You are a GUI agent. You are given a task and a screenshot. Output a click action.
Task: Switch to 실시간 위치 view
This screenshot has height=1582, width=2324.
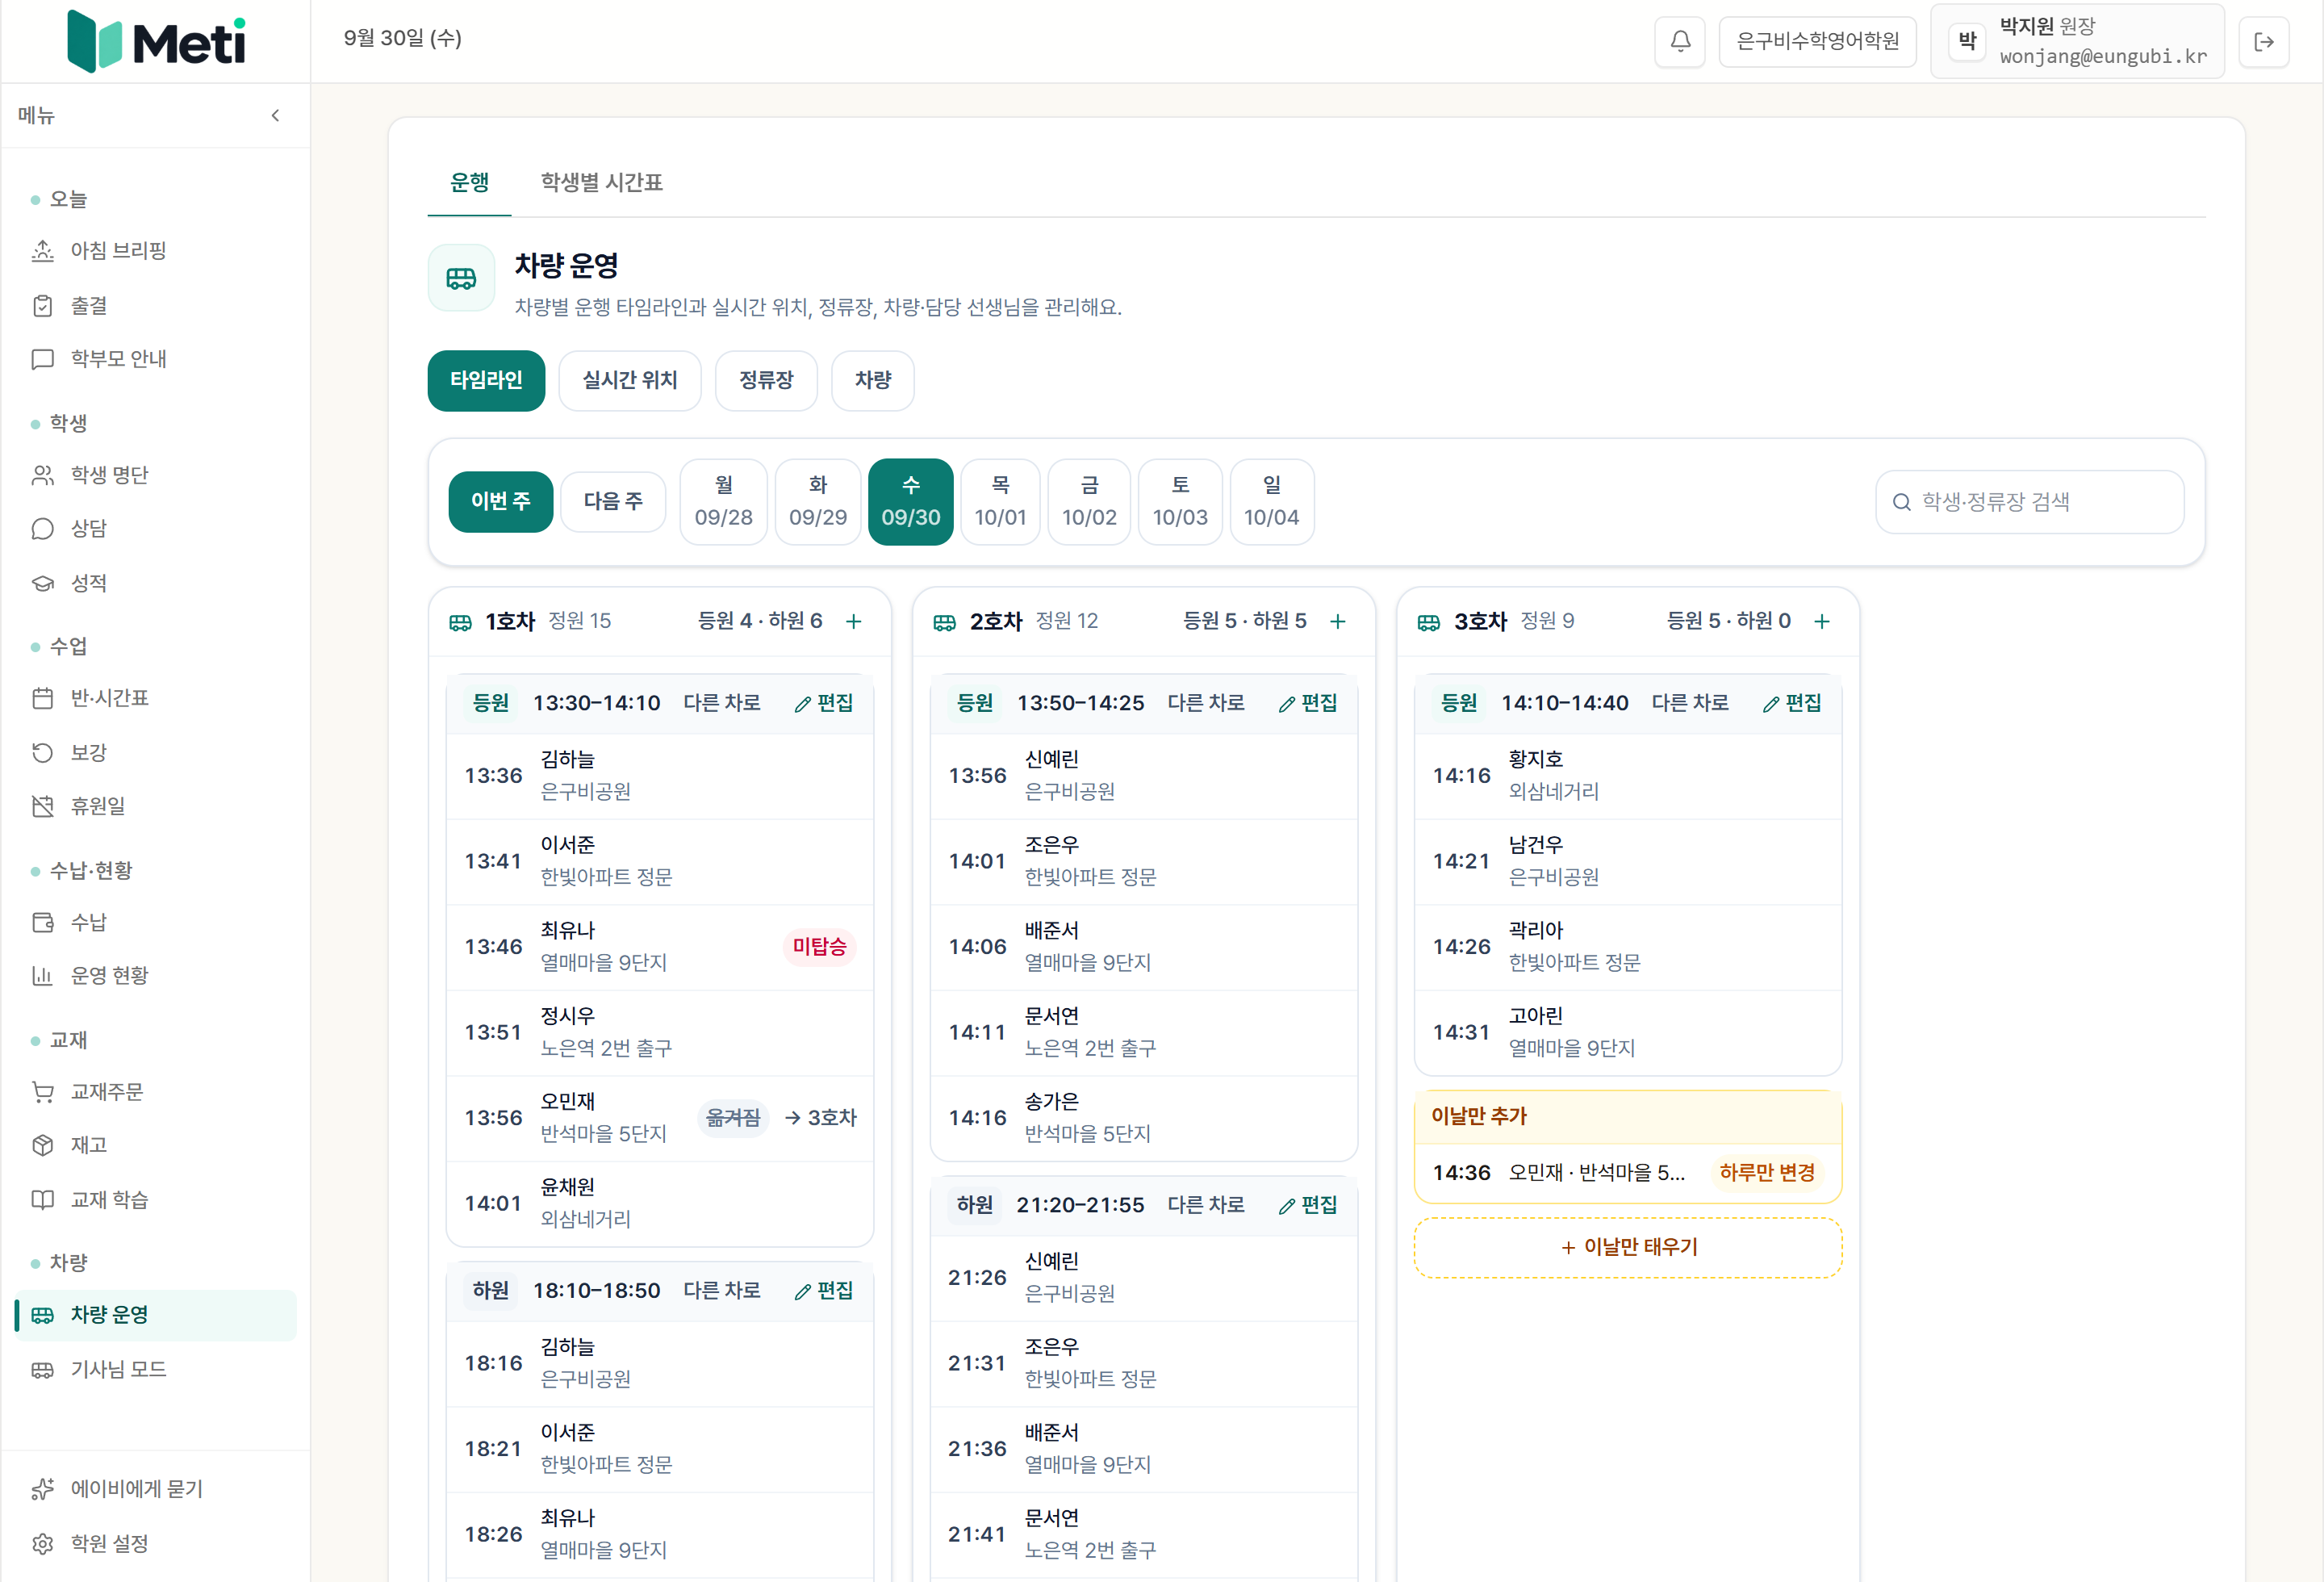pyautogui.click(x=630, y=380)
